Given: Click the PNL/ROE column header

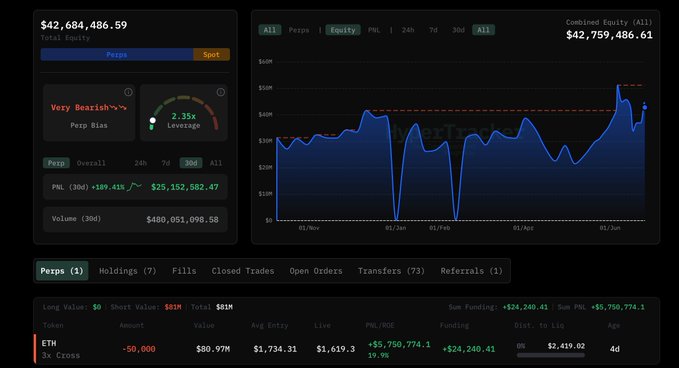Looking at the screenshot, I should pyautogui.click(x=380, y=325).
